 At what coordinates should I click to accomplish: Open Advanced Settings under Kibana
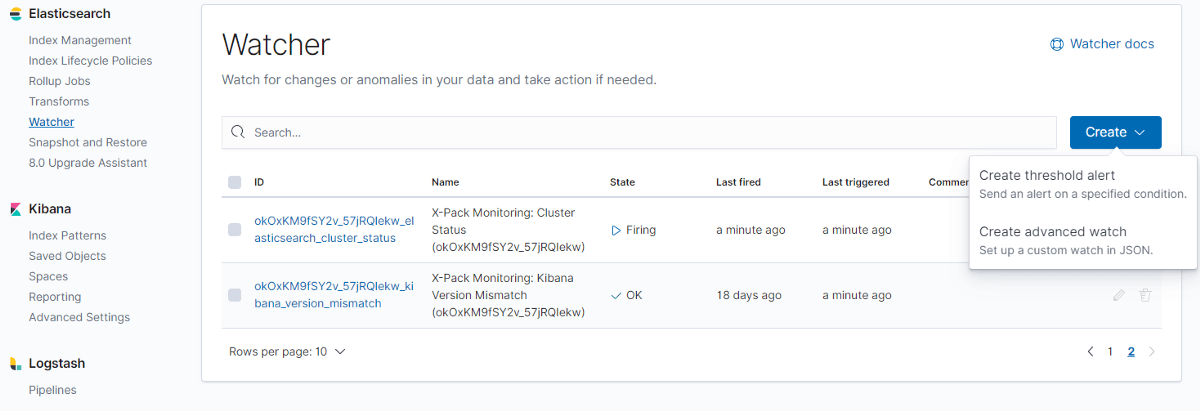(80, 318)
